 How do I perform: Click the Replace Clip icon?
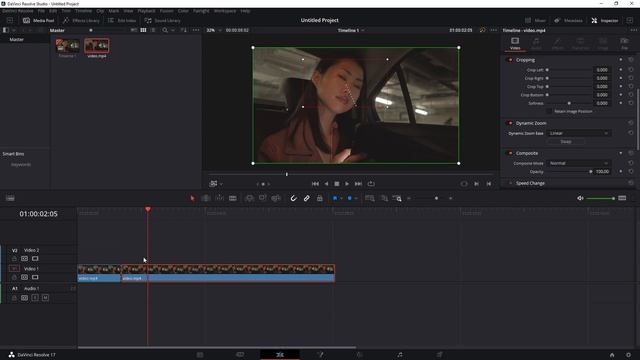276,198
